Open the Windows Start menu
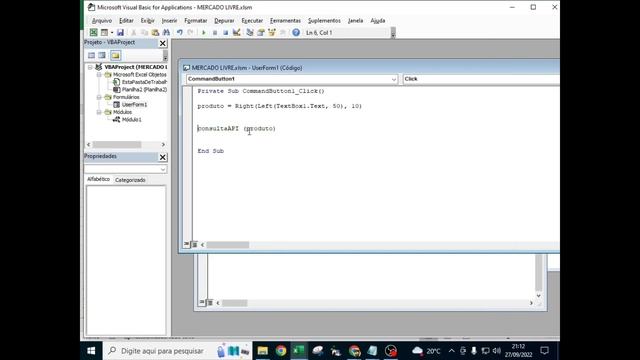The image size is (640, 360). pos(91,351)
